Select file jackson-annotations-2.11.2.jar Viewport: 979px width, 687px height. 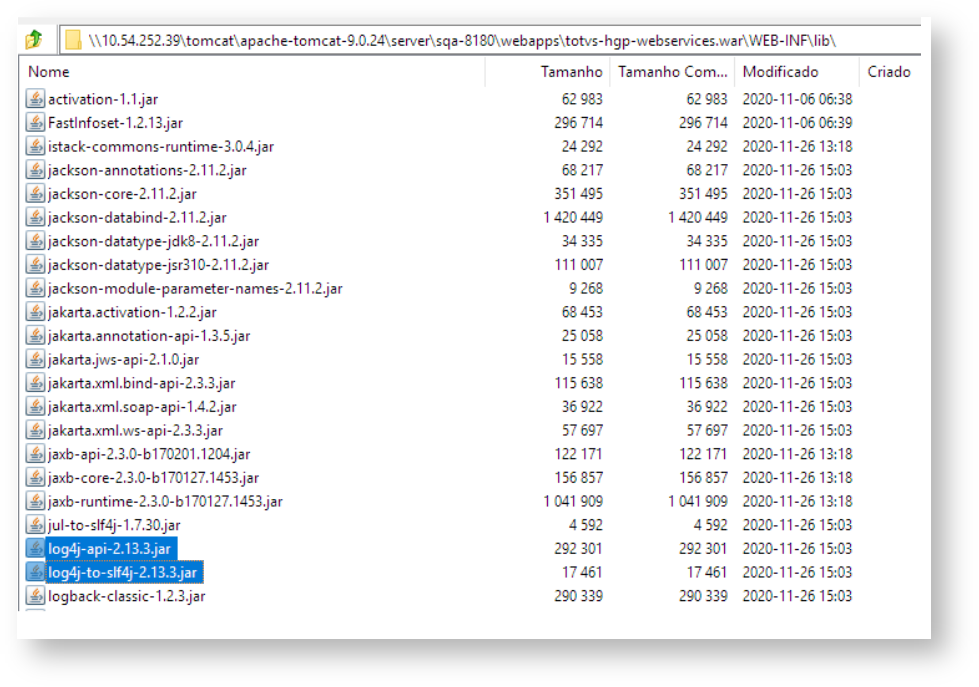pyautogui.click(x=147, y=171)
